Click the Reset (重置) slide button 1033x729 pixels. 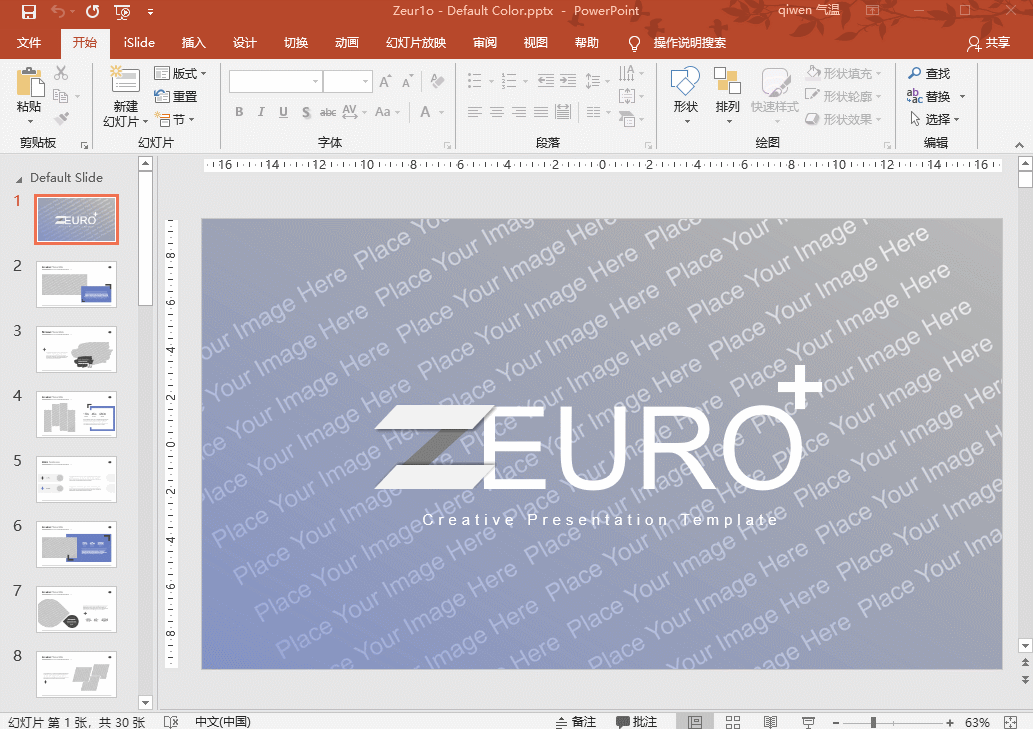176,96
